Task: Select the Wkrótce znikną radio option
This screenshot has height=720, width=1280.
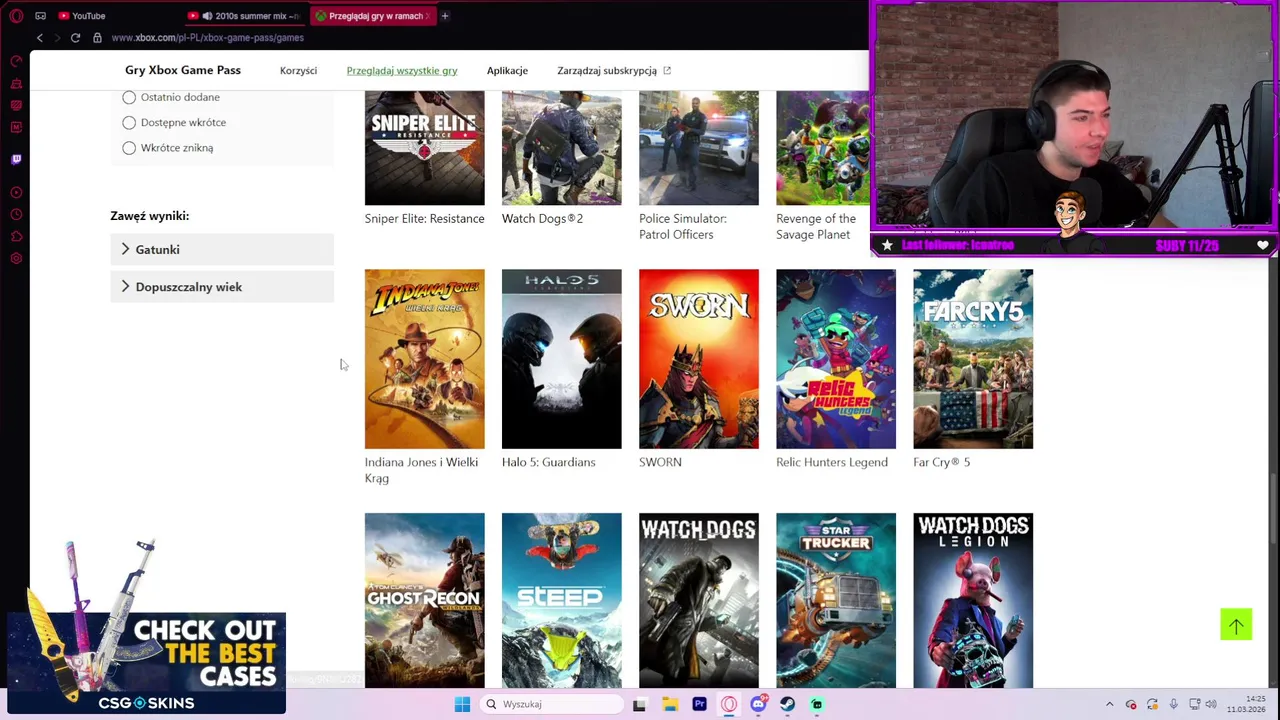Action: 129,148
